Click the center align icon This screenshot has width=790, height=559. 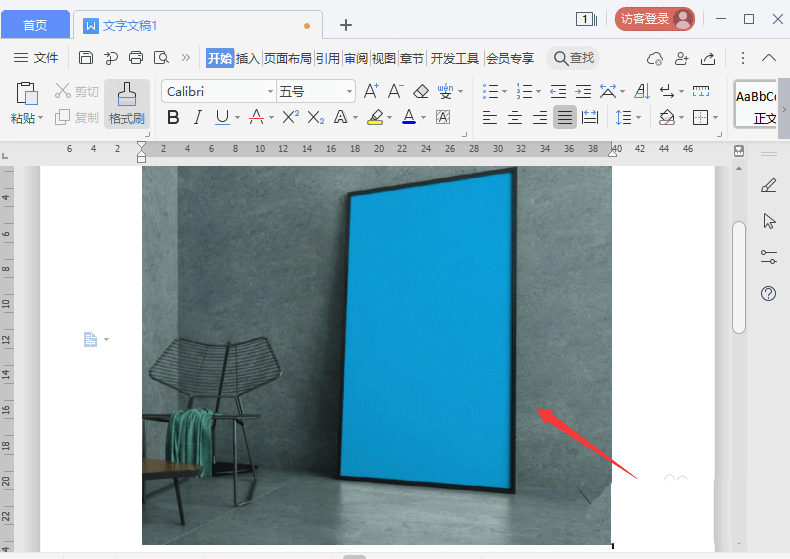(x=515, y=118)
